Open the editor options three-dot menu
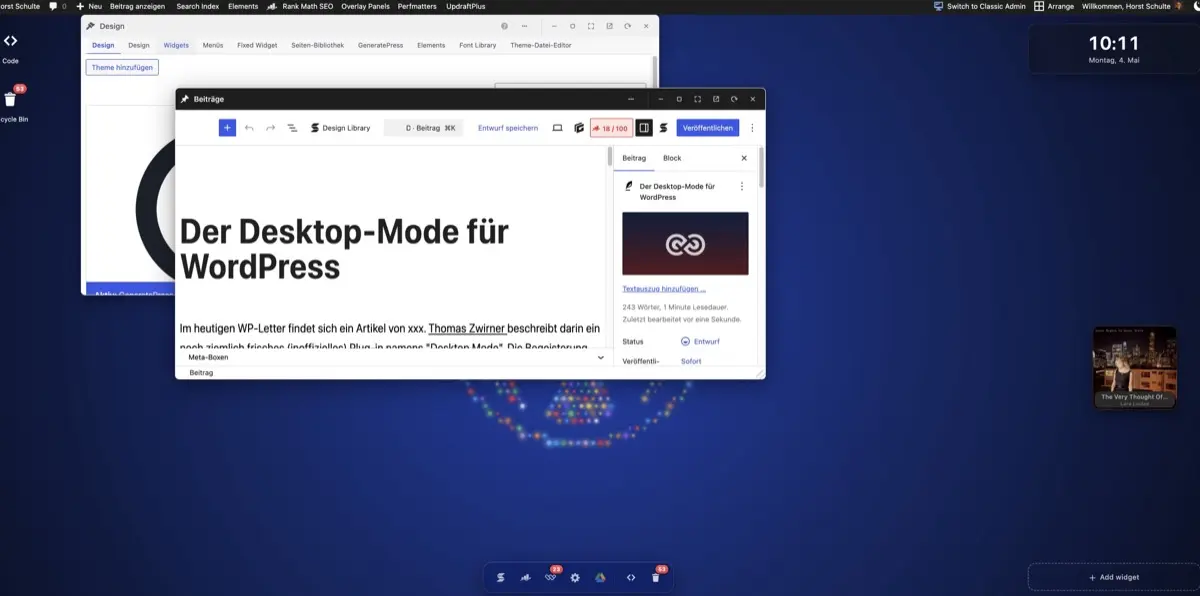Image resolution: width=1200 pixels, height=596 pixels. [752, 128]
